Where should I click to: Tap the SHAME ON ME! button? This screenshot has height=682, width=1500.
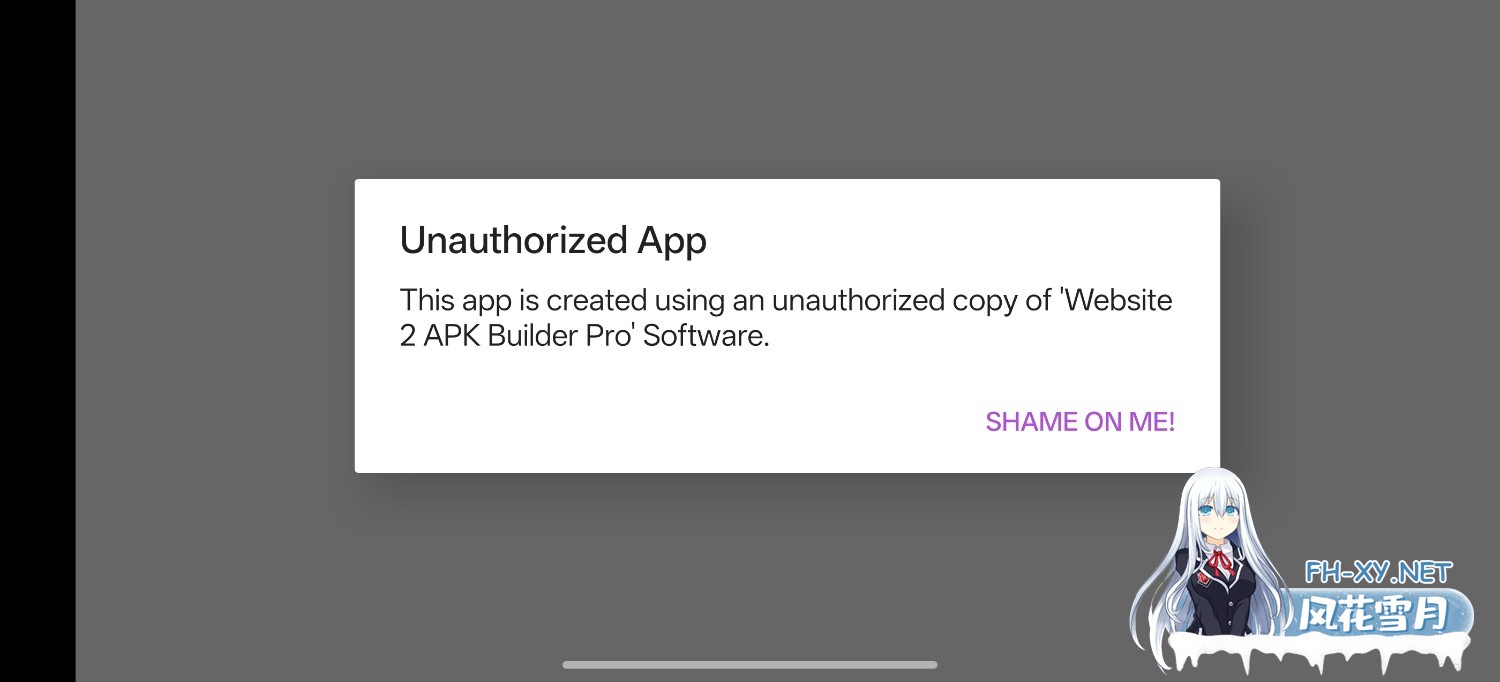(1080, 422)
